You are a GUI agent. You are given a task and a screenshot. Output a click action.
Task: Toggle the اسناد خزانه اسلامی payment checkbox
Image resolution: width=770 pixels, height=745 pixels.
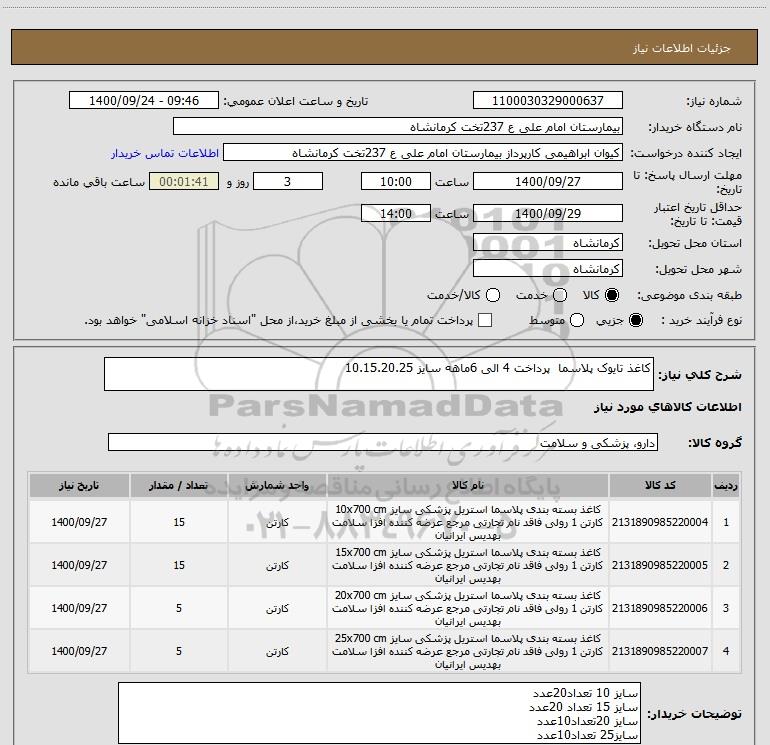tap(485, 320)
